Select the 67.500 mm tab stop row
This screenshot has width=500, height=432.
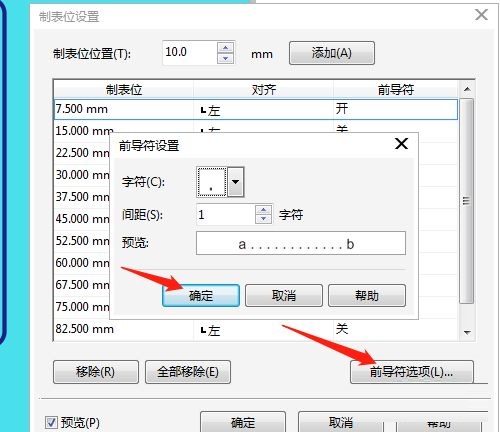pyautogui.click(x=82, y=285)
